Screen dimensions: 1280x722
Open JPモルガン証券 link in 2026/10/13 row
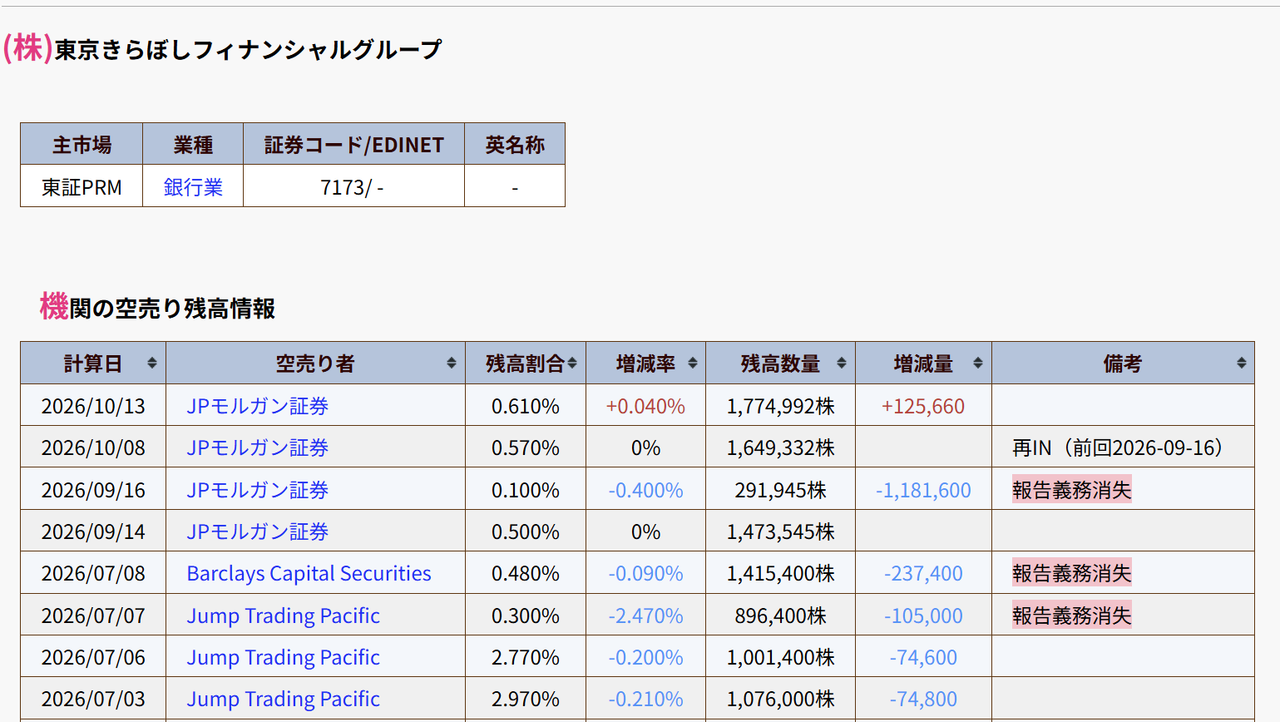click(x=257, y=406)
